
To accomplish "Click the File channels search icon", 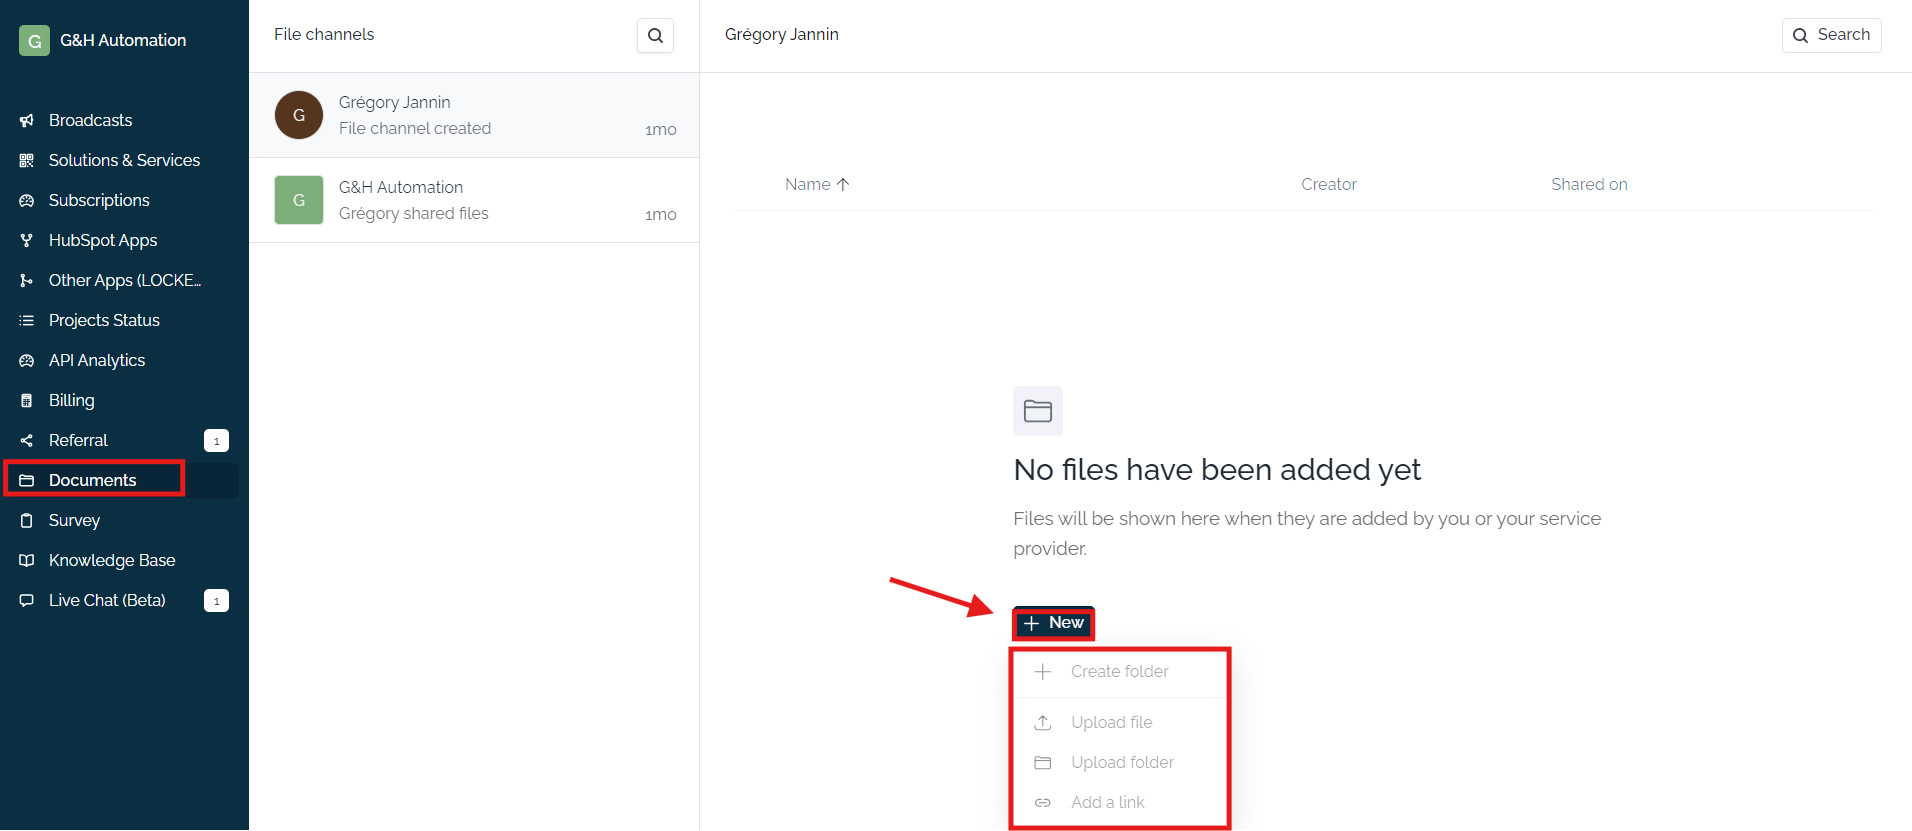I will (x=655, y=36).
